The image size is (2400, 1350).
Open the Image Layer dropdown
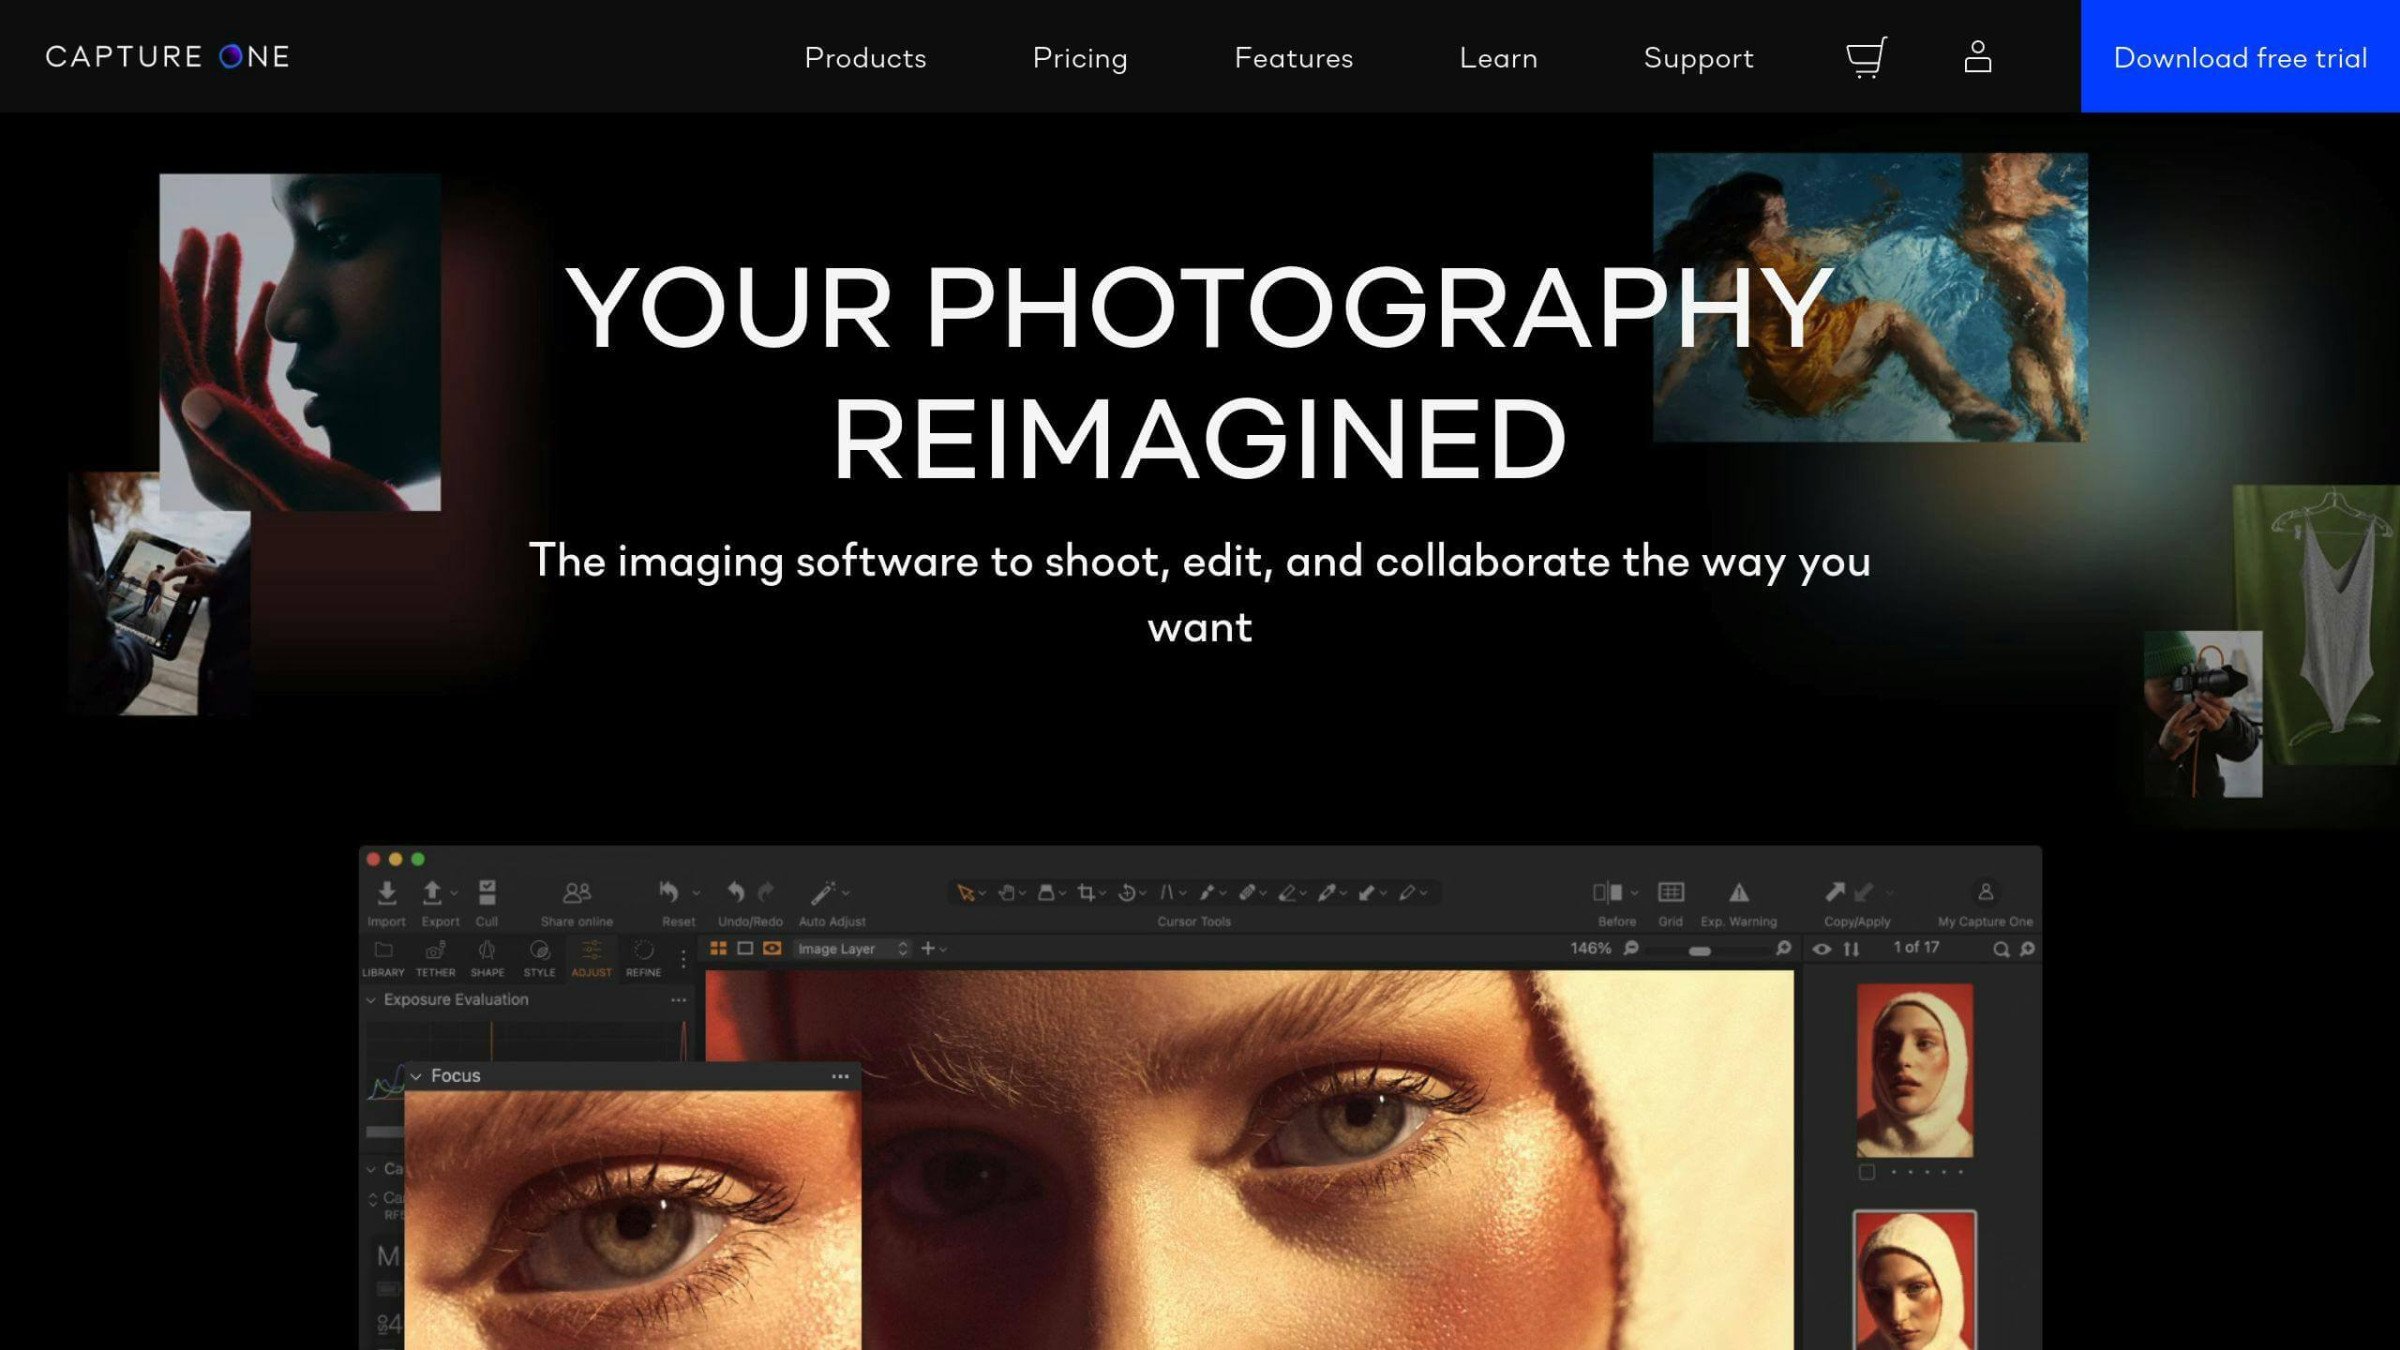pos(853,948)
